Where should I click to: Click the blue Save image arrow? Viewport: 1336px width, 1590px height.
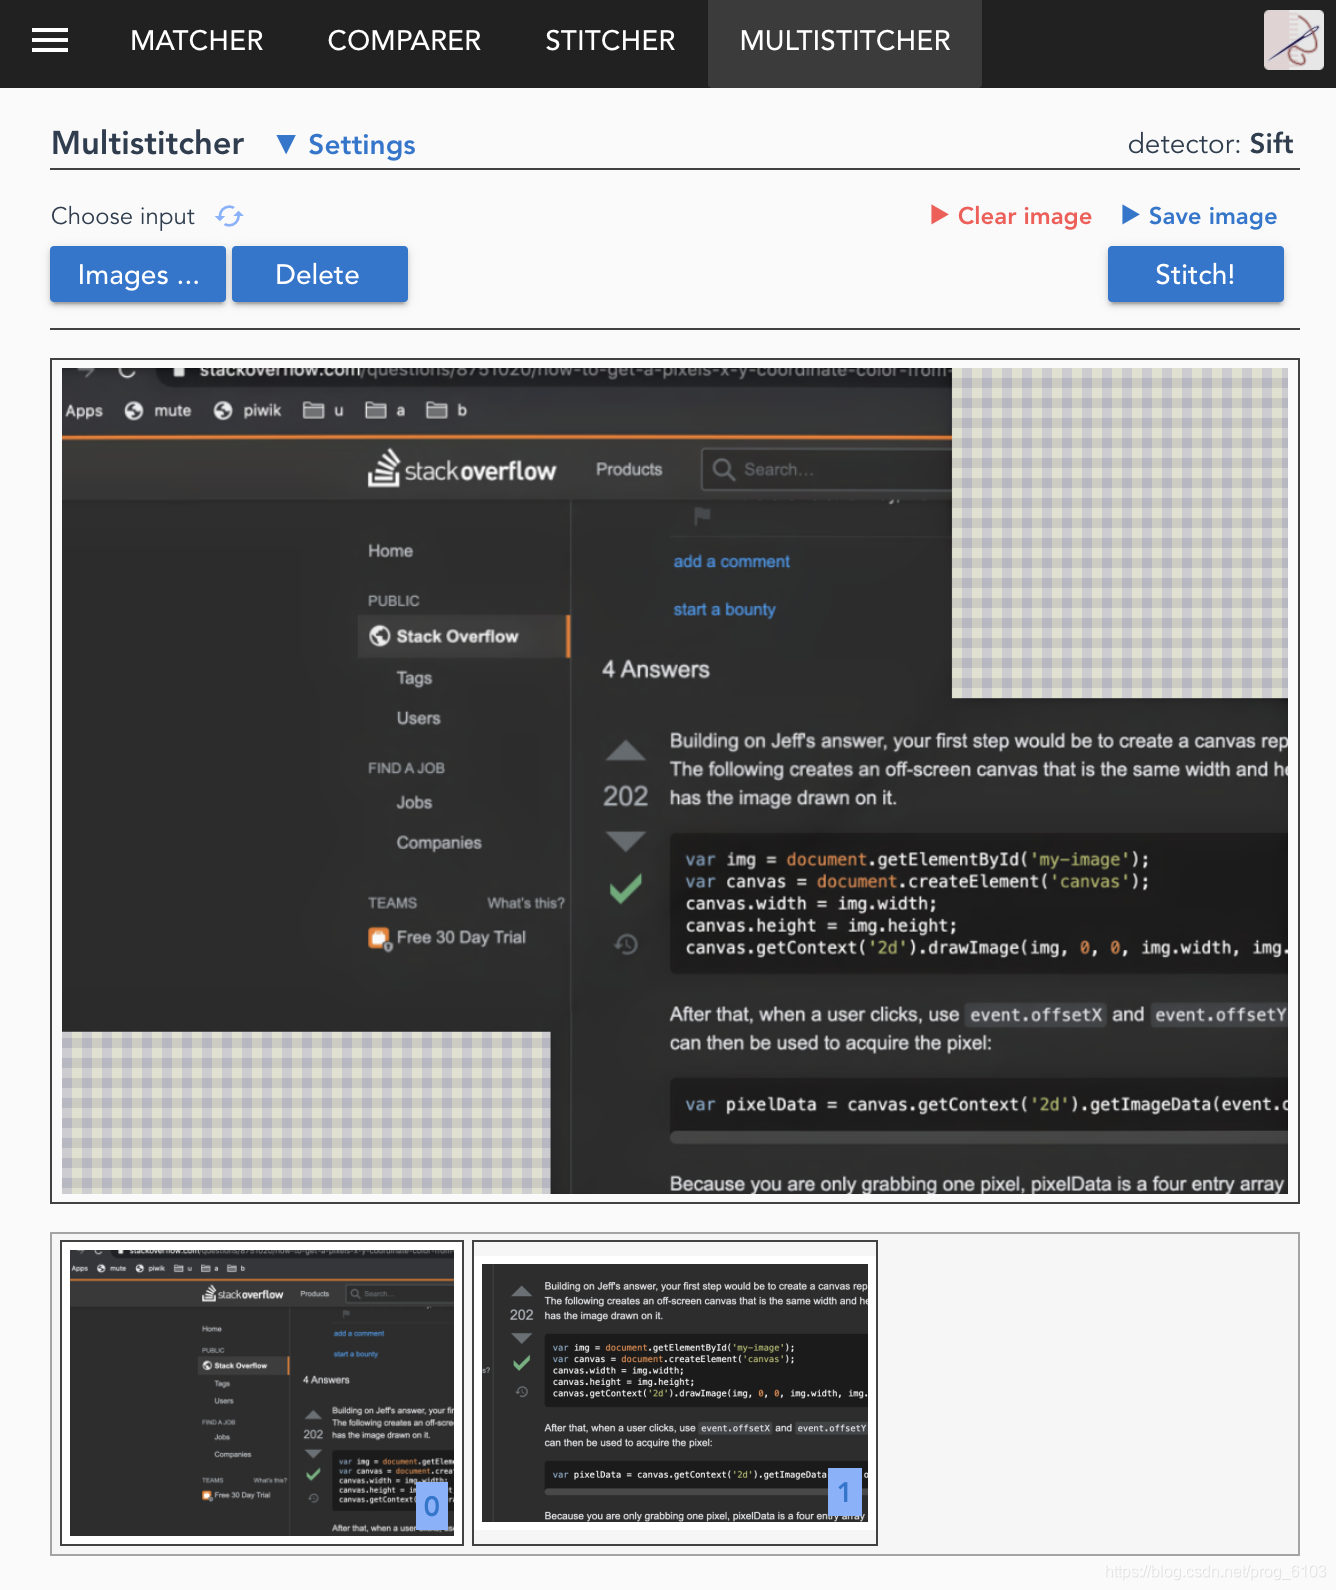[x=1130, y=215]
